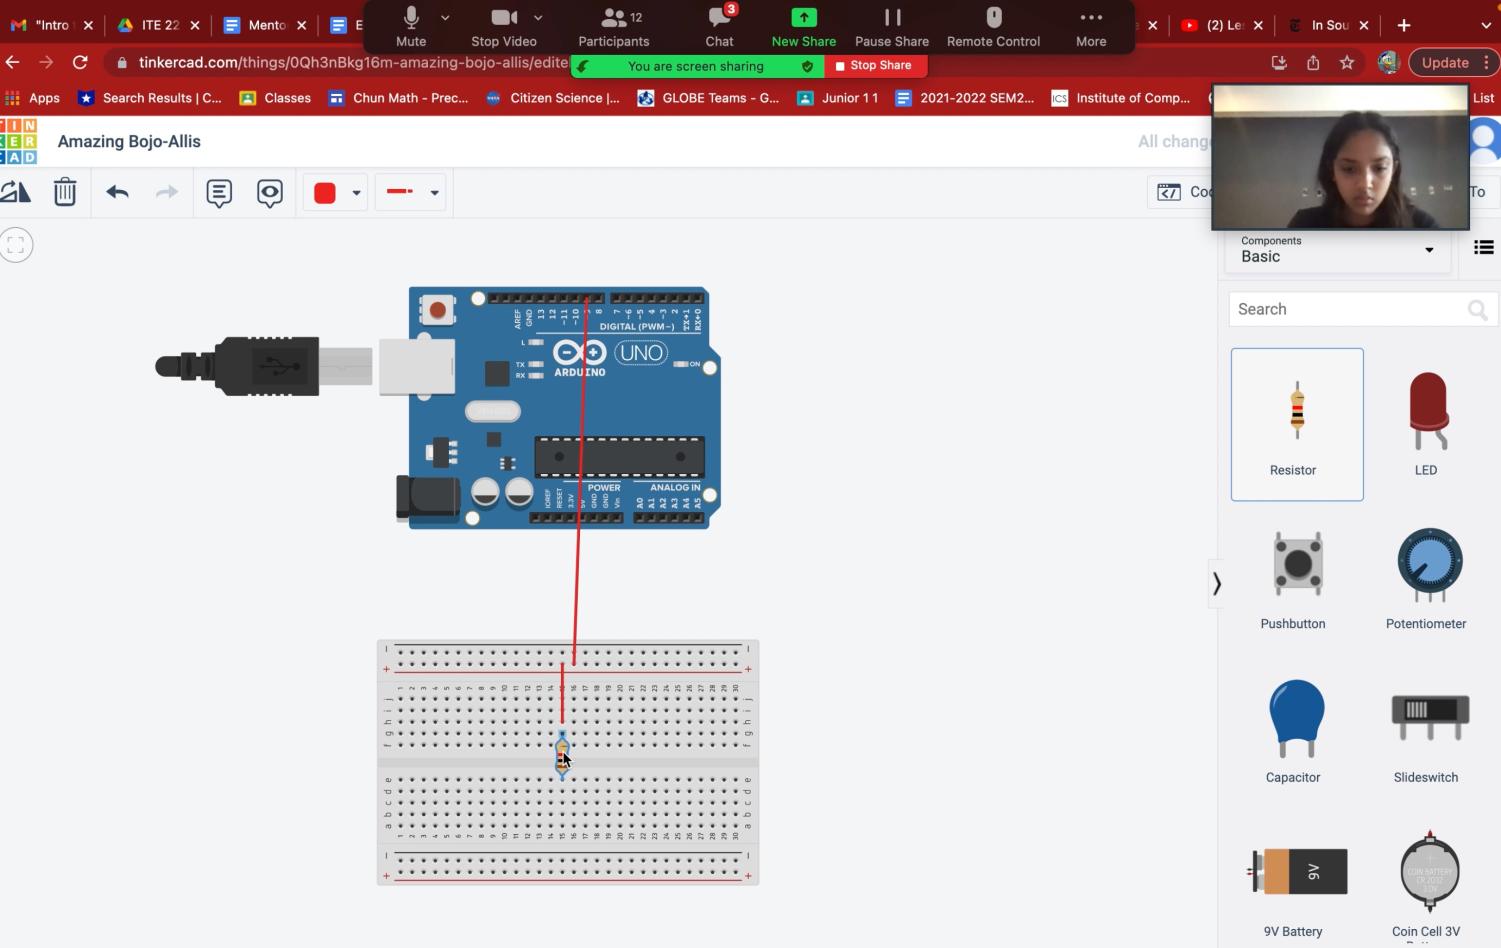Open Zoom Participants panel
1501x948 pixels.
[x=614, y=27]
